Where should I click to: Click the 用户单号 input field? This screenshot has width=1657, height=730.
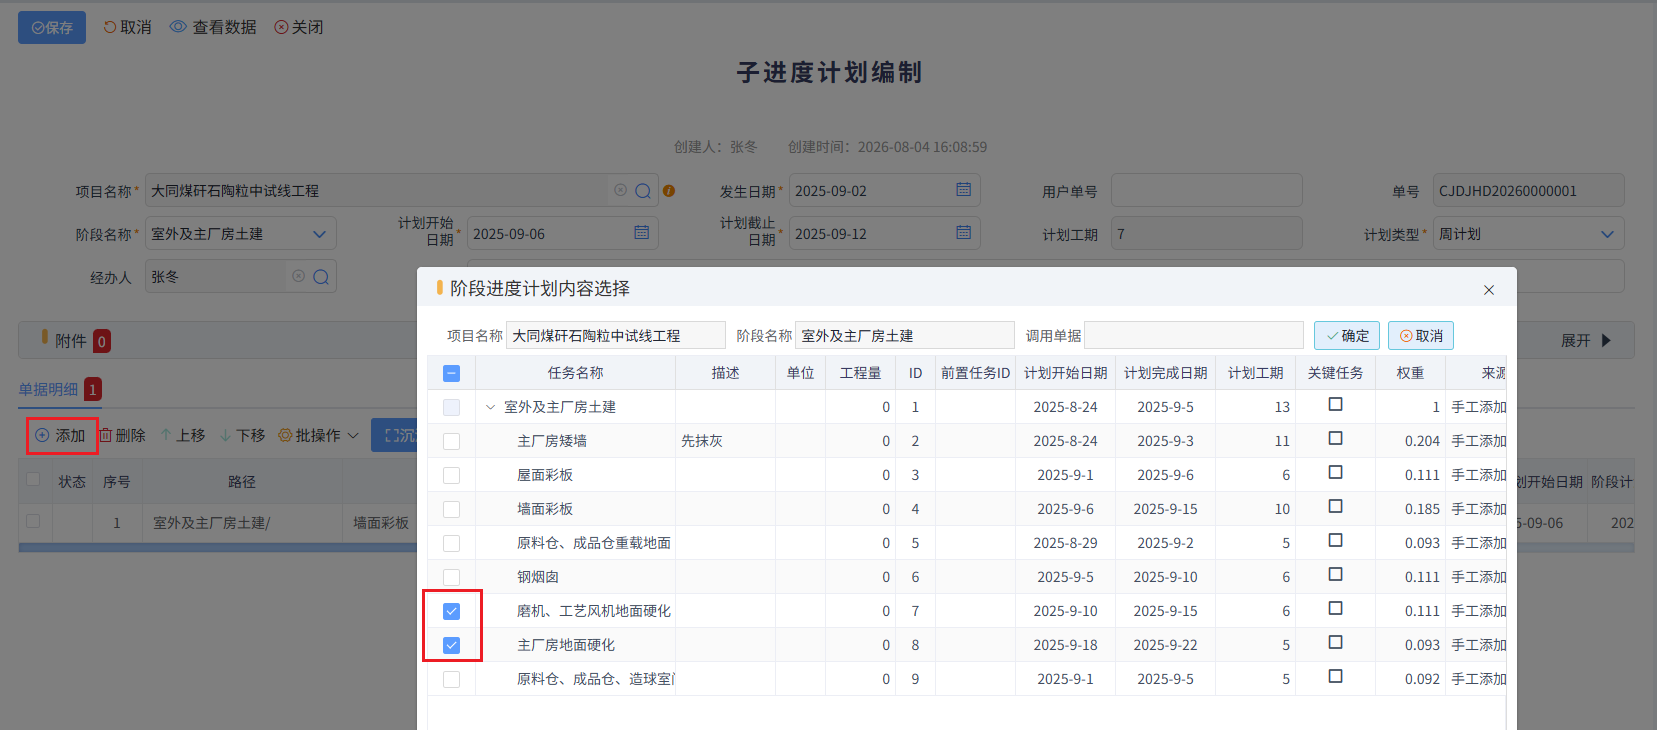coord(1207,191)
